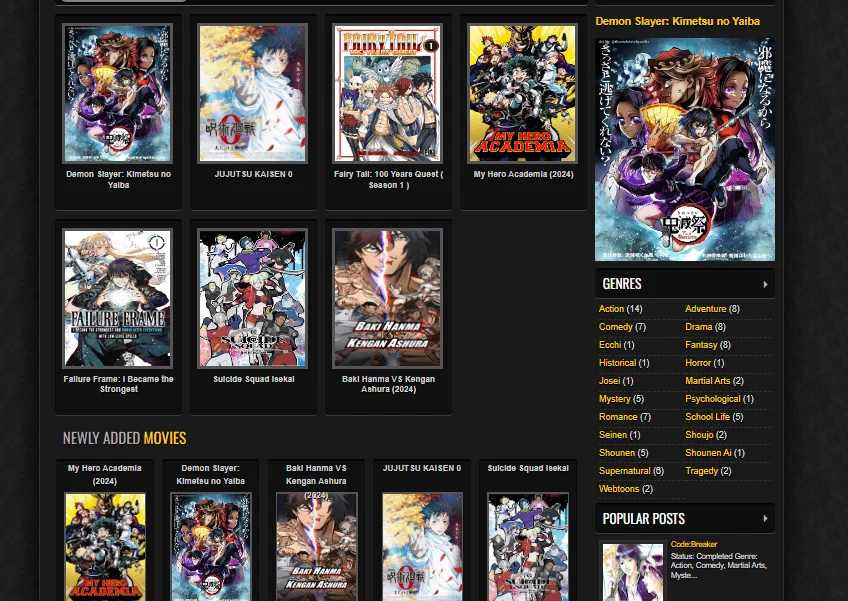
Task: Select the Webtoons genre link
Action: point(619,489)
